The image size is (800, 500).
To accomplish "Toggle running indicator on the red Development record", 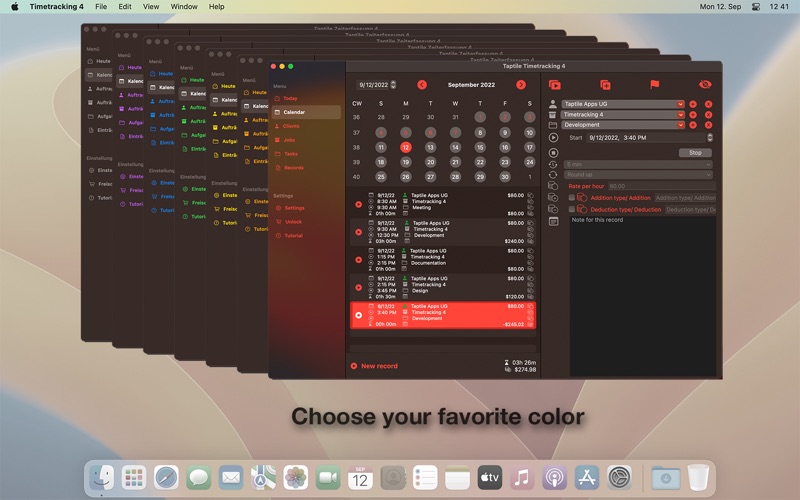I will [x=359, y=315].
